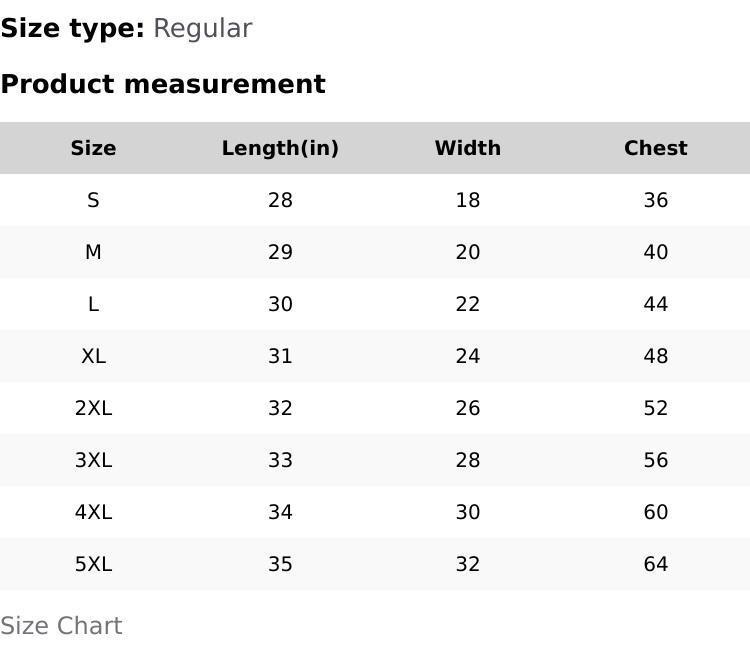Image resolution: width=750 pixels, height=662 pixels.
Task: Select the 3XL size row label
Action: click(93, 460)
